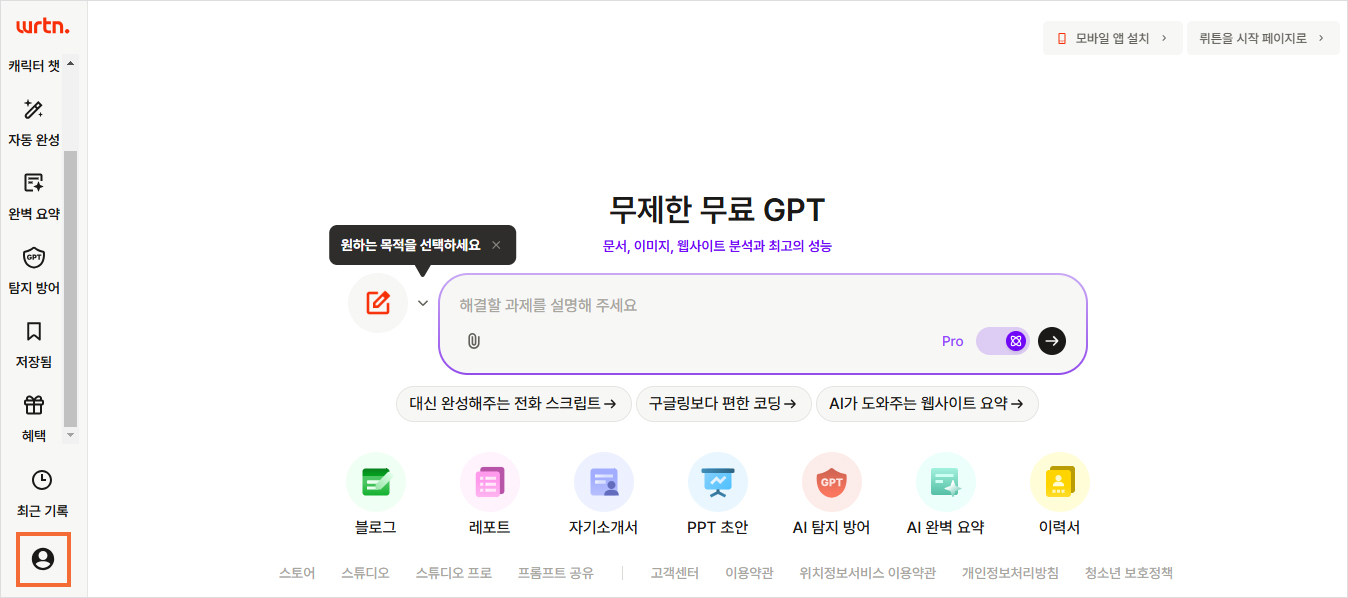Close the 원하는 목적을 선택하세요 tooltip

tap(496, 245)
